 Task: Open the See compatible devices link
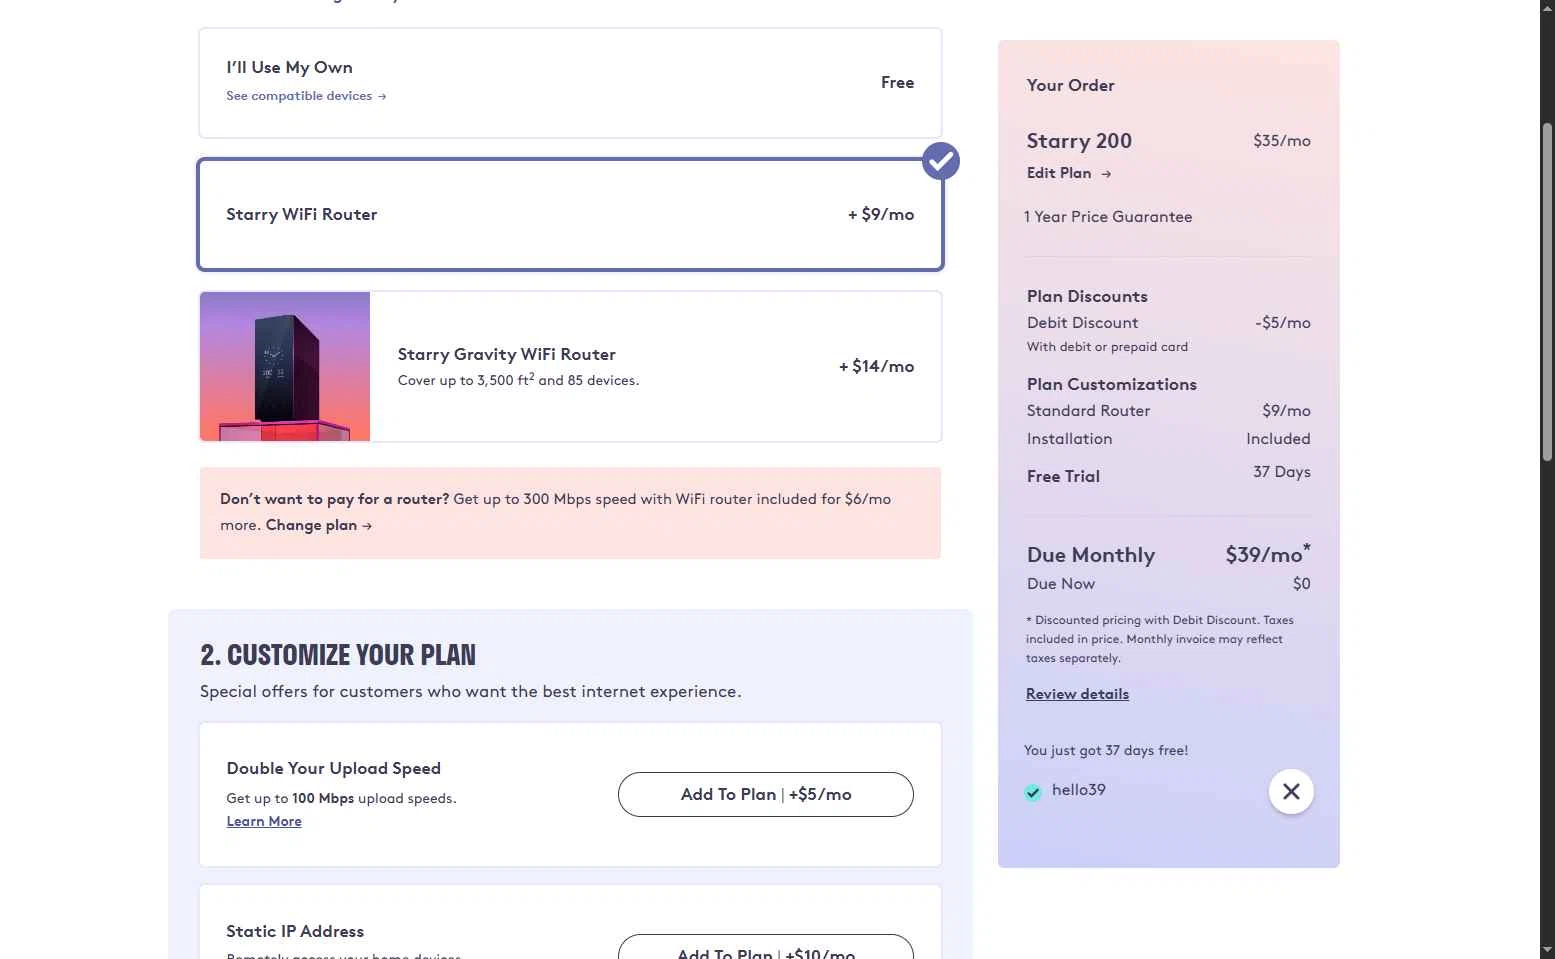pyautogui.click(x=306, y=96)
